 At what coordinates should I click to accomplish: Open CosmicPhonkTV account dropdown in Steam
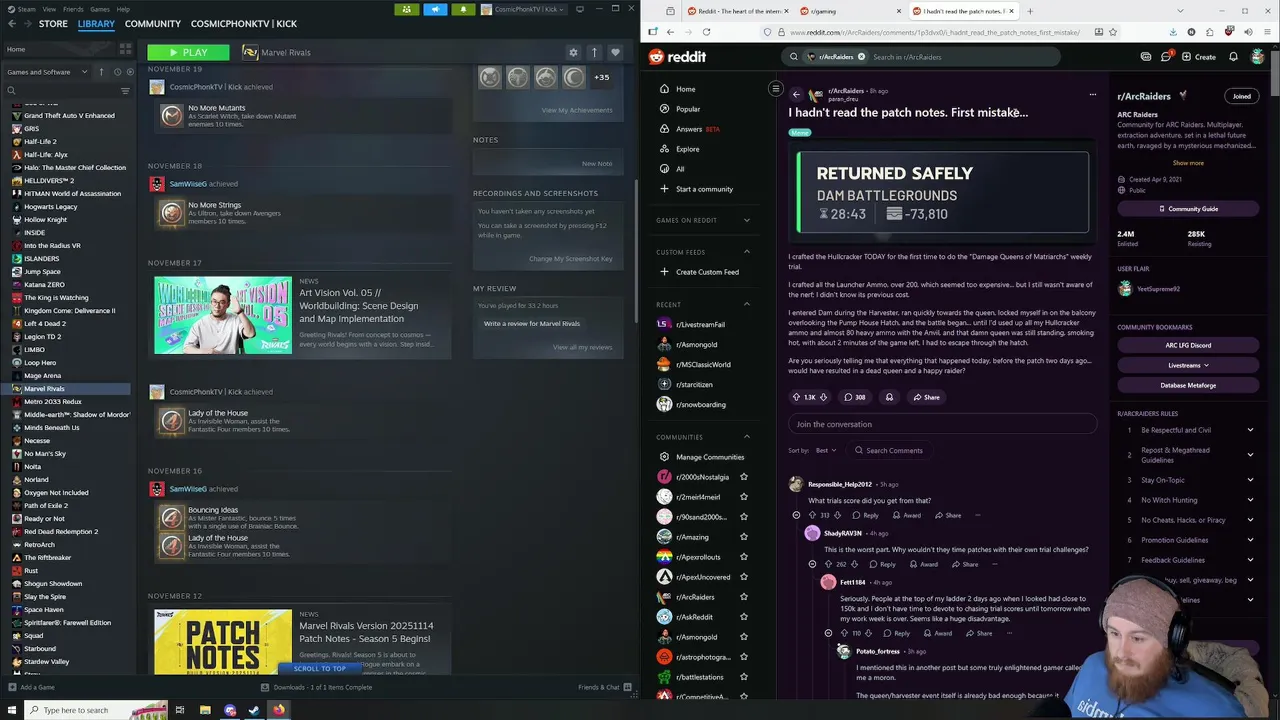tap(525, 9)
